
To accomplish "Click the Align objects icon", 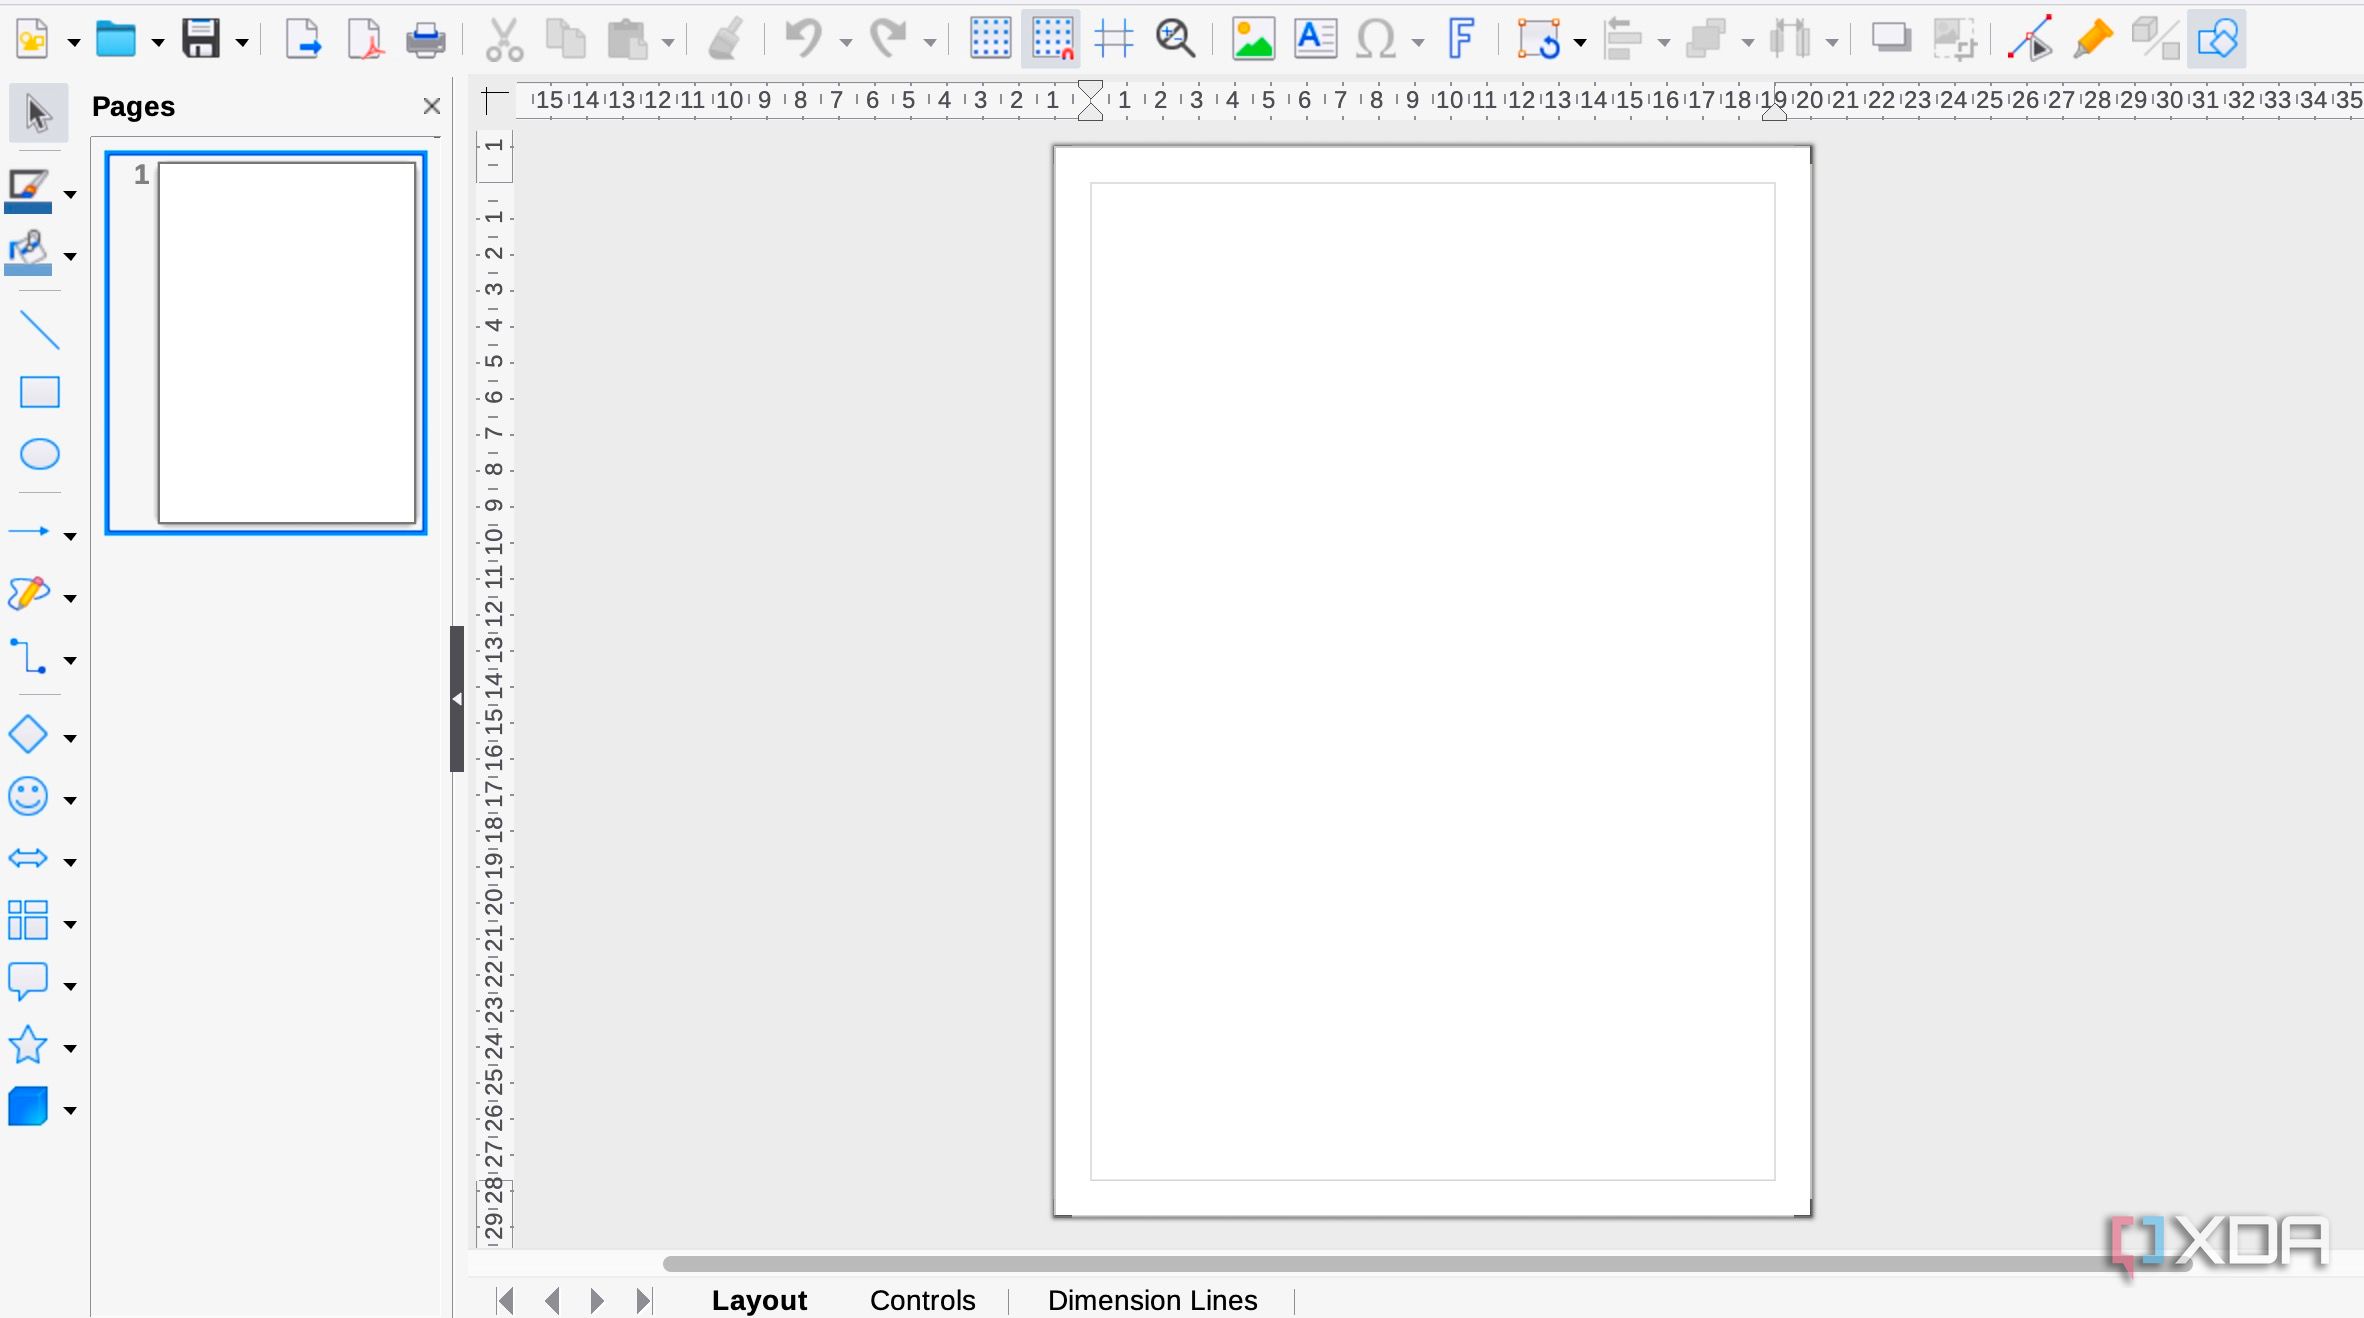I will [1622, 39].
